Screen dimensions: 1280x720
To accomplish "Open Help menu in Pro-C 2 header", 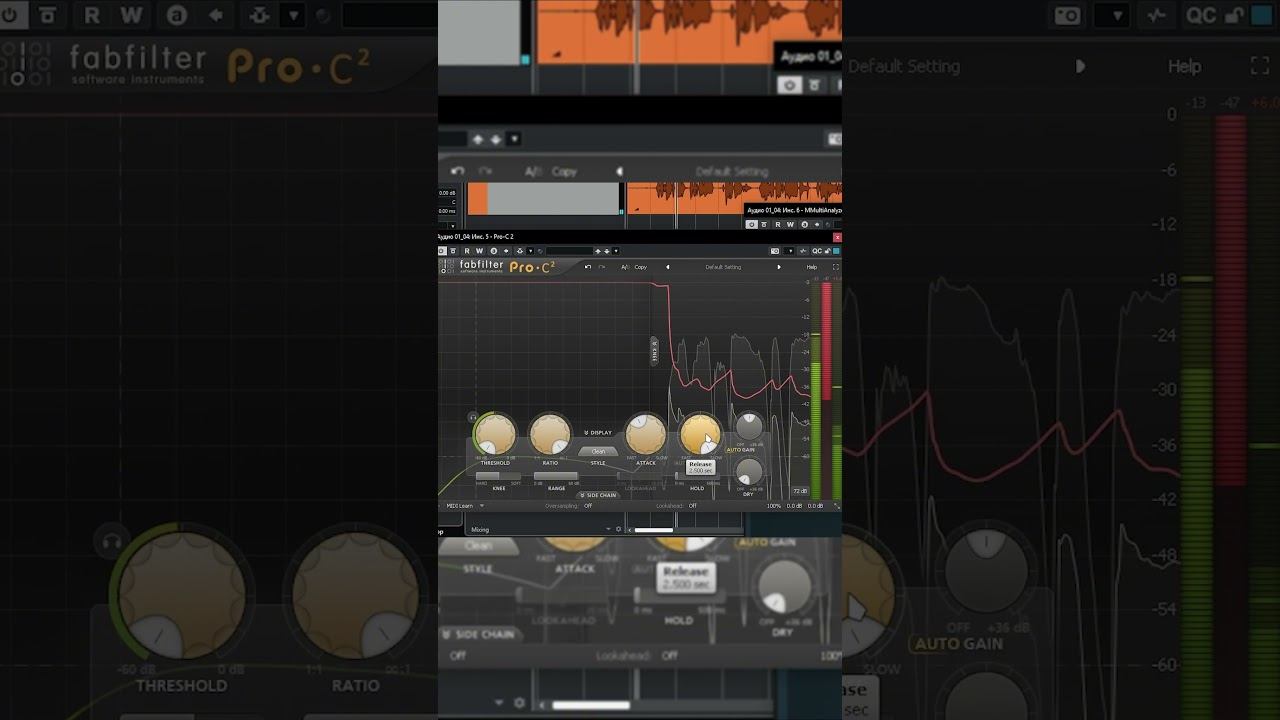I will [x=812, y=267].
